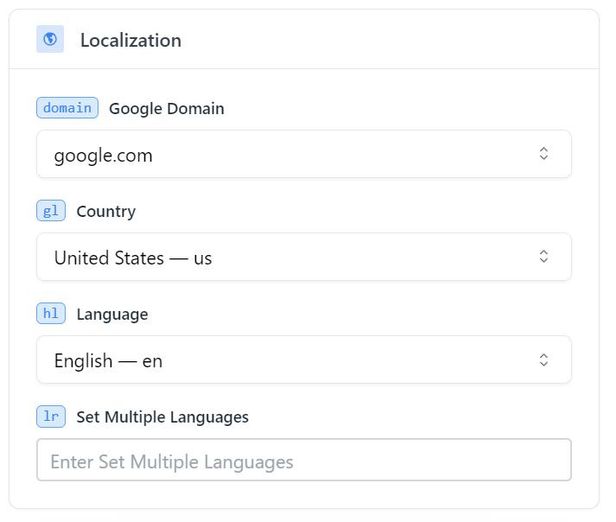Click the globe Localization icon
Screen dimensions: 616x522
pyautogui.click(x=50, y=39)
